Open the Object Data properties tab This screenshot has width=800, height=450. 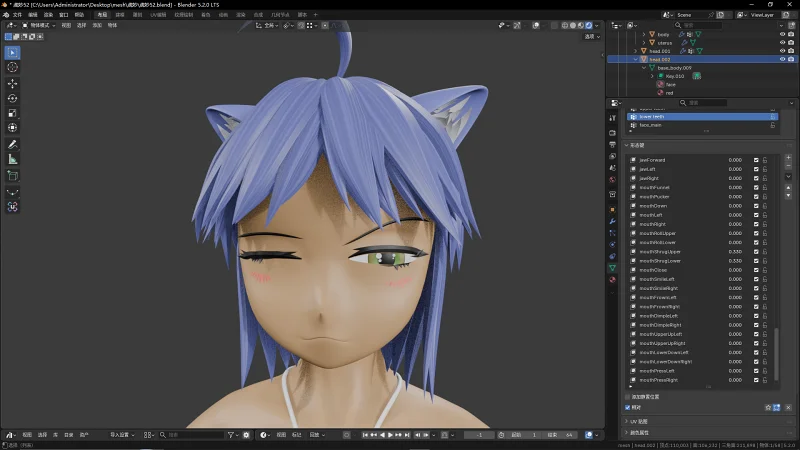[x=612, y=268]
